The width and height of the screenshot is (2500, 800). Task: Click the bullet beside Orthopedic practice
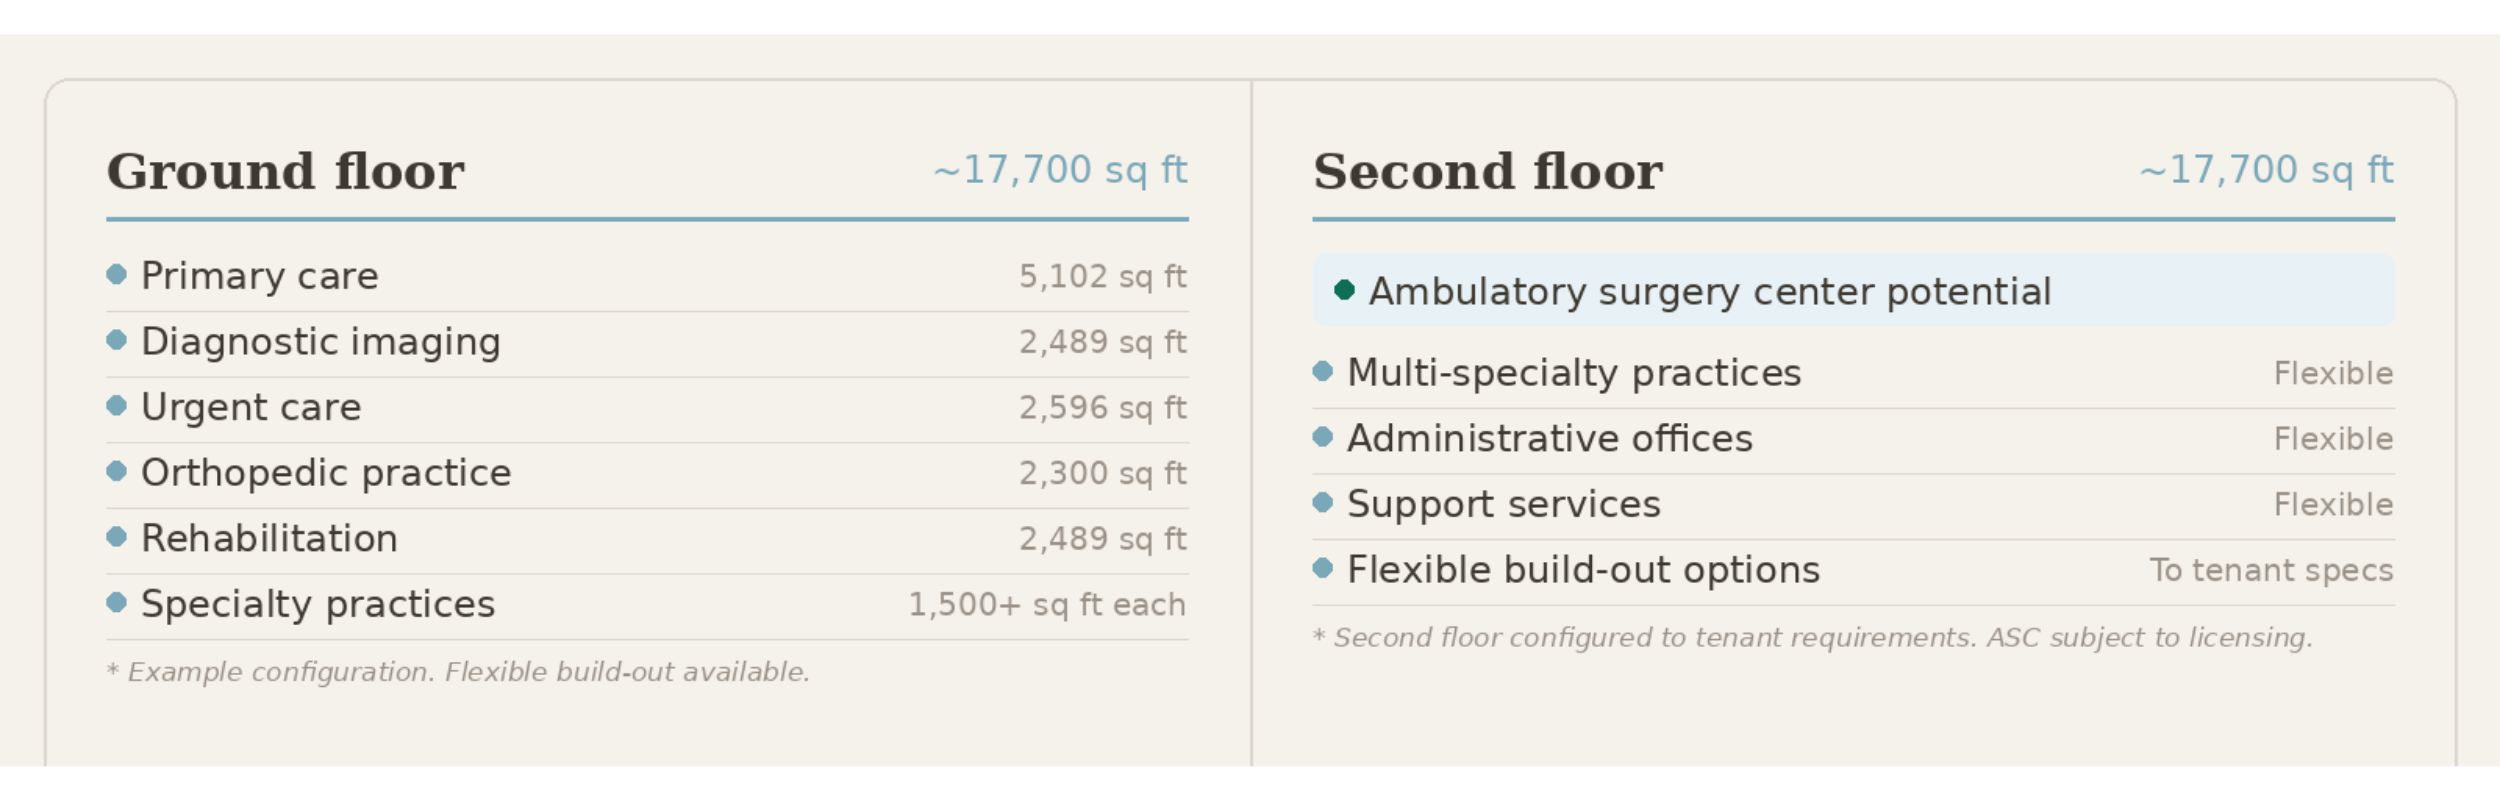click(117, 471)
